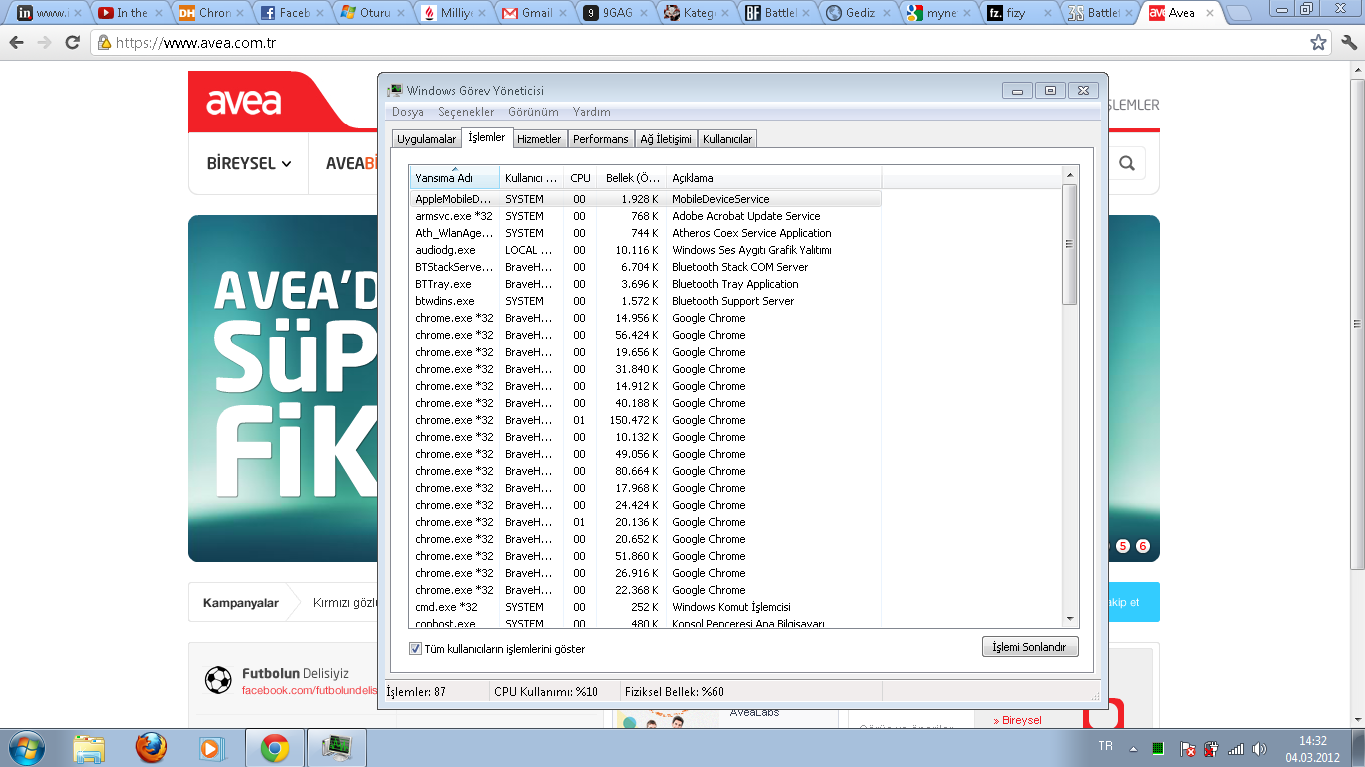Select the cmd.exe *32 process row
Image resolution: width=1365 pixels, height=767 pixels.
coord(646,607)
